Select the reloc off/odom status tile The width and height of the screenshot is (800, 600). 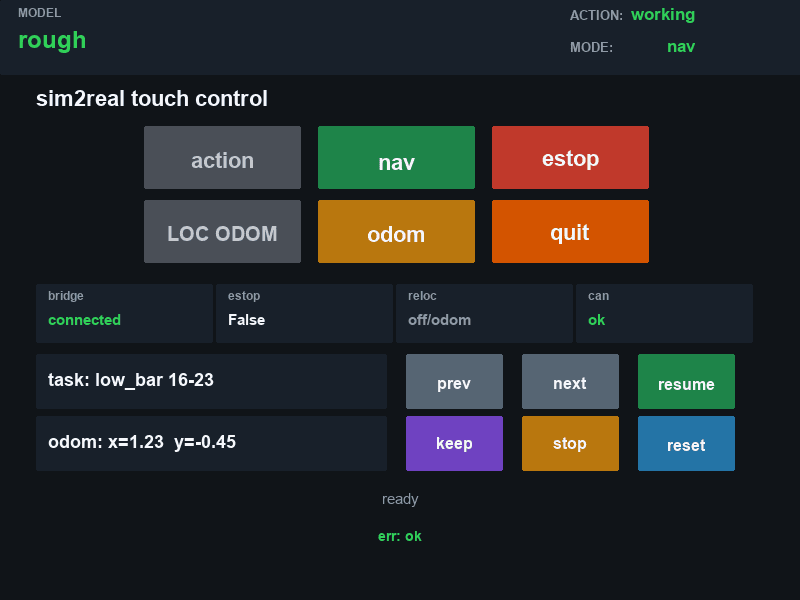[x=484, y=313]
